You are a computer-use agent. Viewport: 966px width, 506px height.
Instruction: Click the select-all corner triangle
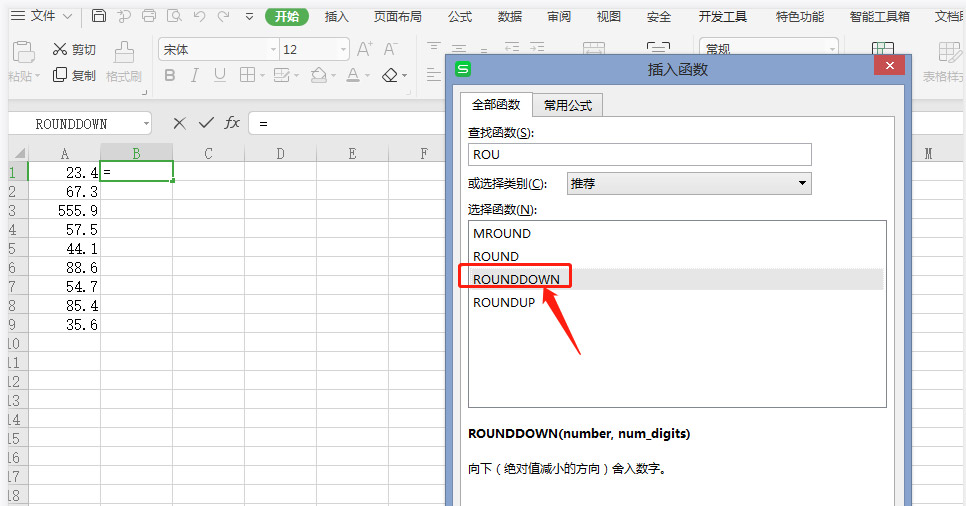click(x=19, y=153)
